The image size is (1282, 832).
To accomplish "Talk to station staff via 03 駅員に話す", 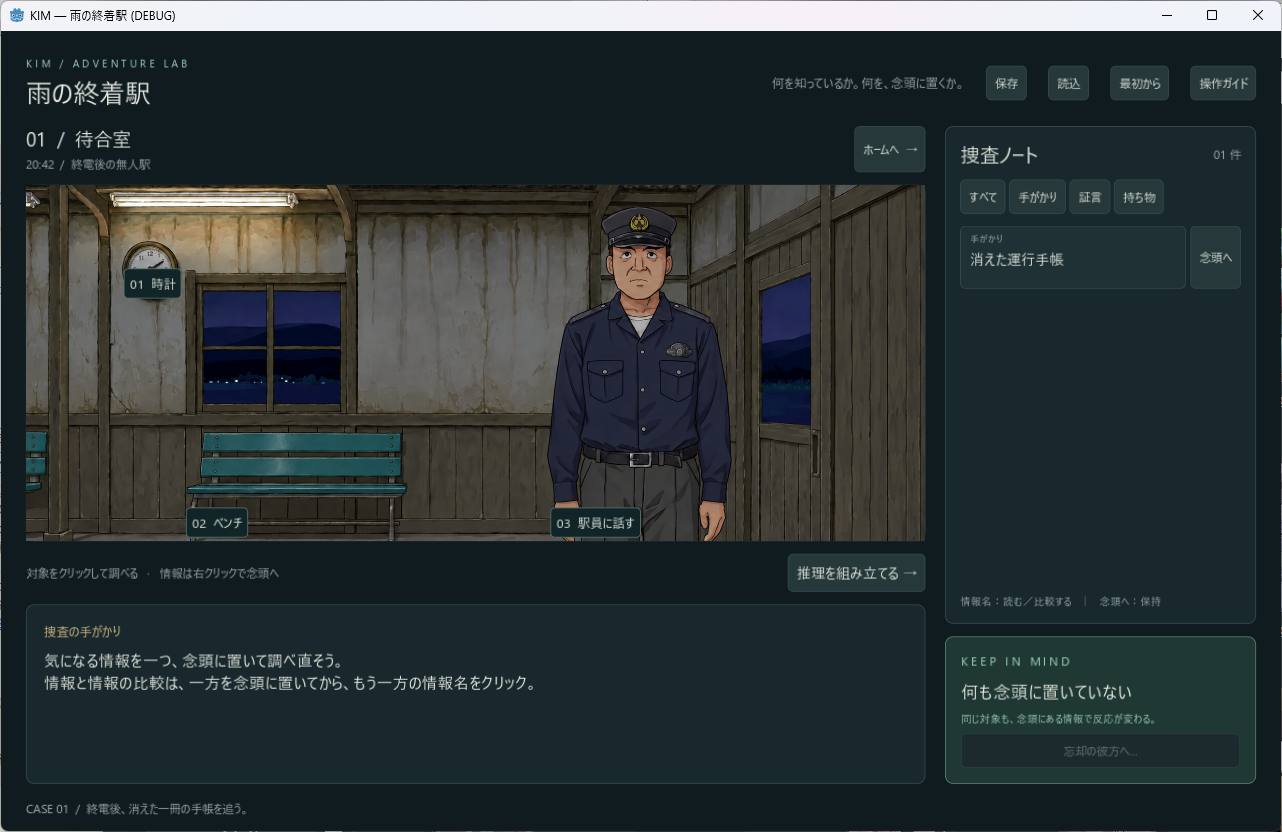I will click(x=596, y=523).
